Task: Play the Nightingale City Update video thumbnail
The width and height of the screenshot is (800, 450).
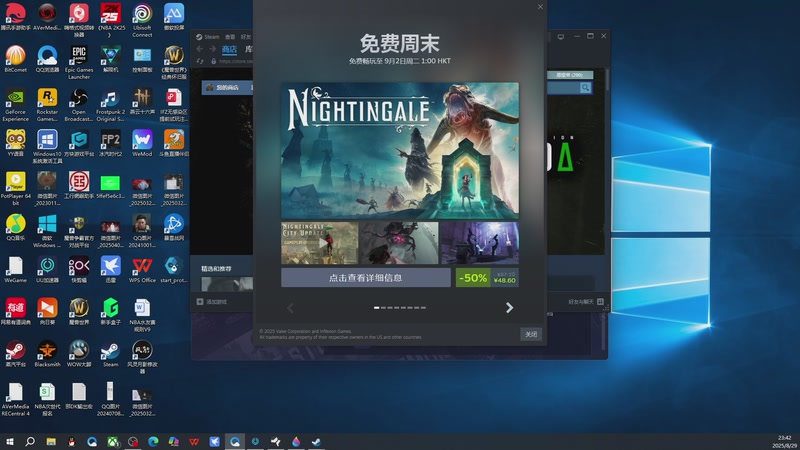Action: point(320,243)
